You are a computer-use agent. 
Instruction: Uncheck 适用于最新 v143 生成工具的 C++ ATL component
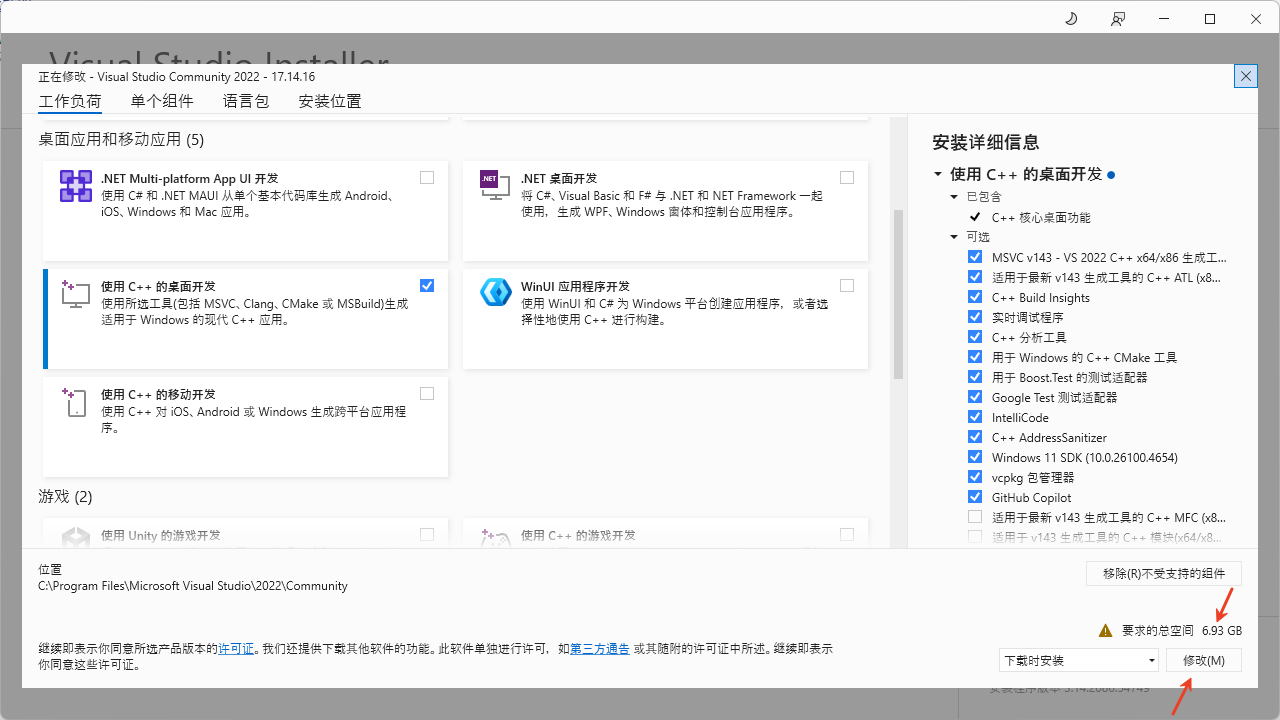pos(975,277)
